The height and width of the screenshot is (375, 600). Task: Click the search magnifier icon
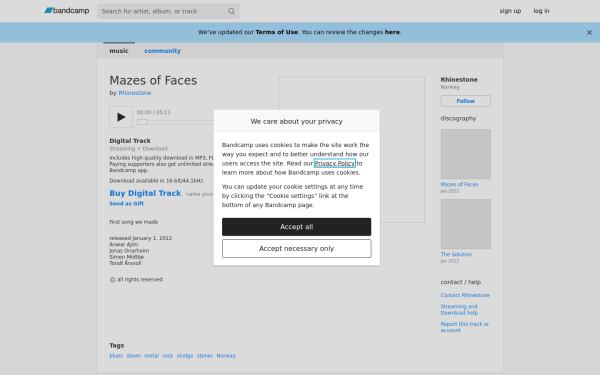231,11
